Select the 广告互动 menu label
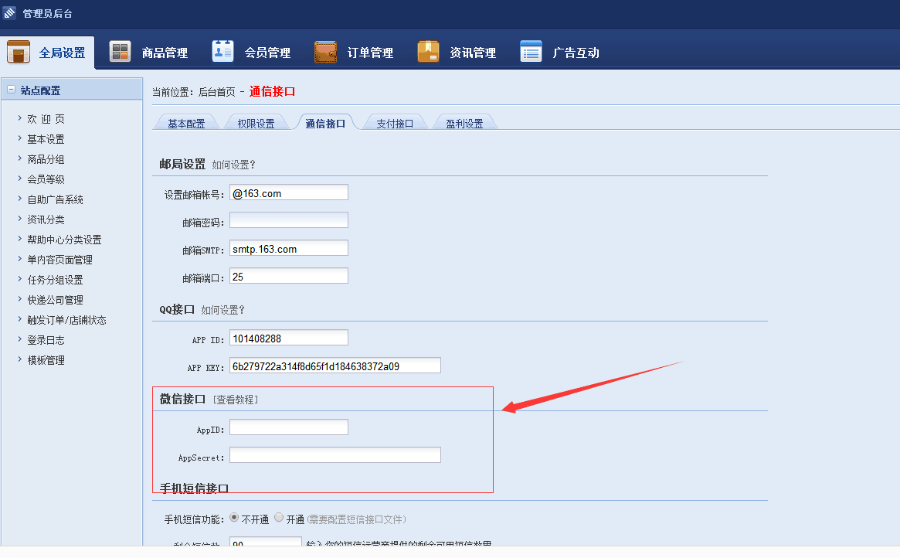This screenshot has height=558, width=900. pos(576,53)
